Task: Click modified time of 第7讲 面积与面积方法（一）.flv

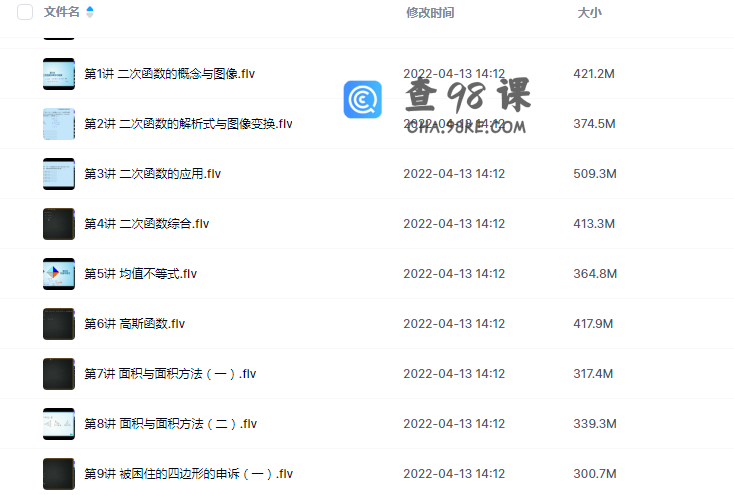Action: pos(454,374)
